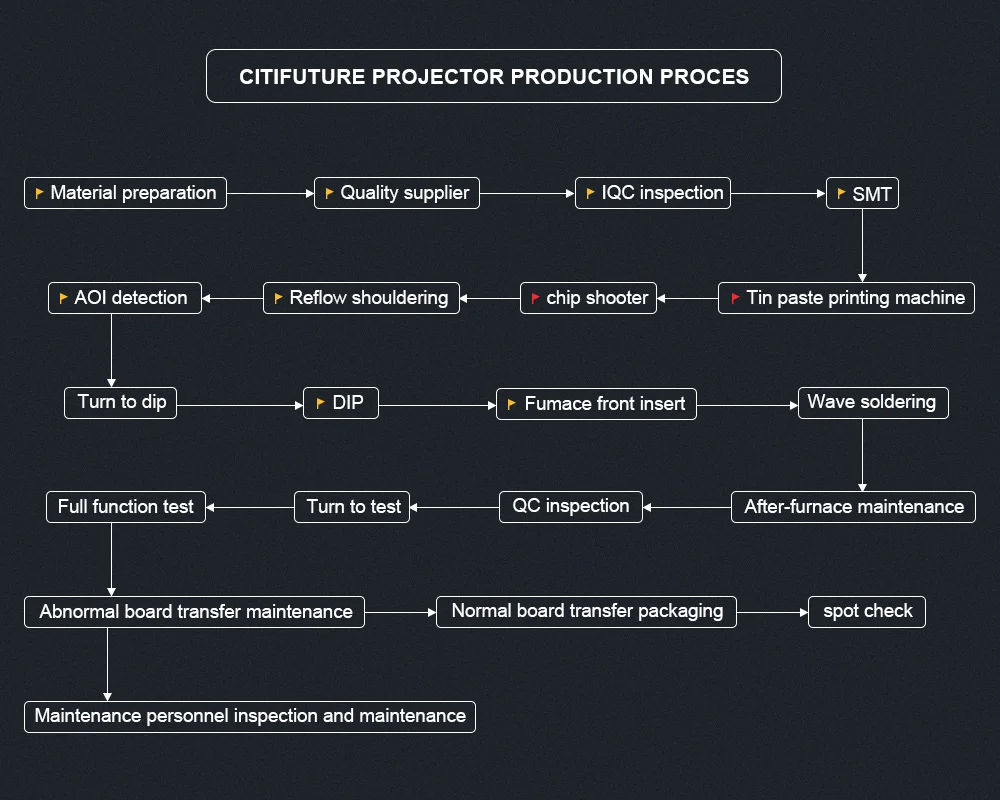This screenshot has width=1000, height=800.
Task: Click the Full function test step
Action: (x=125, y=507)
